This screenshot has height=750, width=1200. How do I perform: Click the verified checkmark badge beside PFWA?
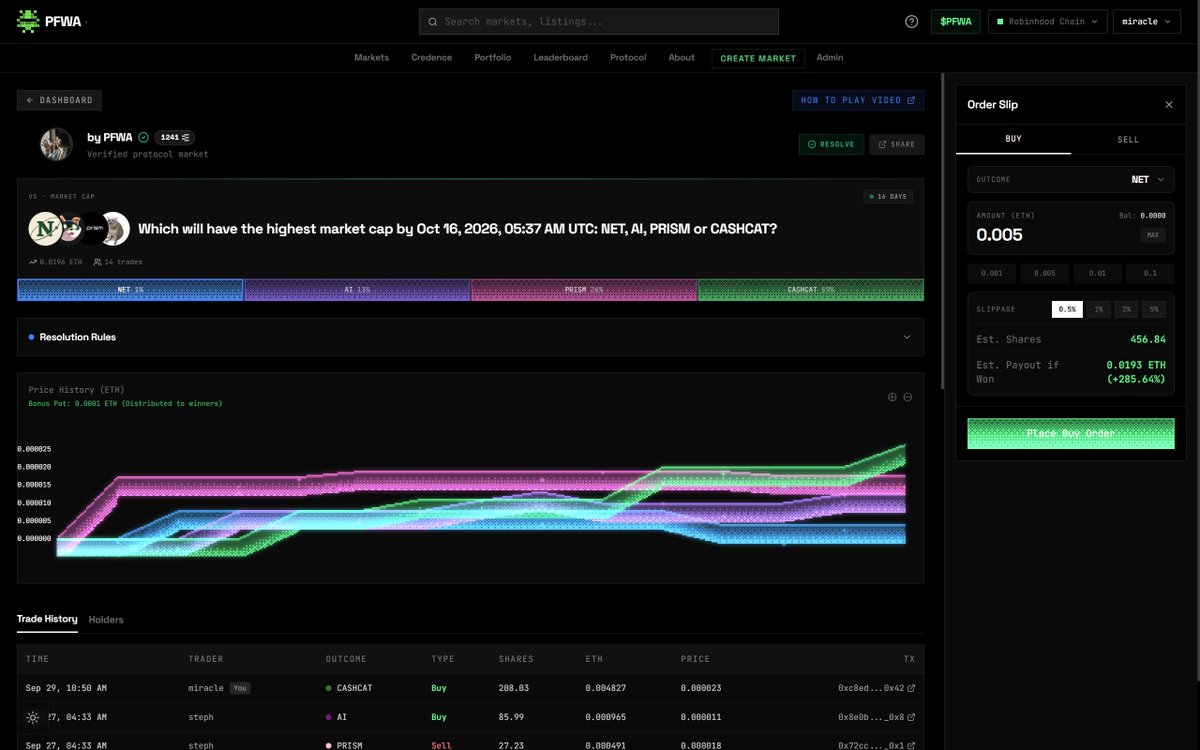pyautogui.click(x=143, y=137)
